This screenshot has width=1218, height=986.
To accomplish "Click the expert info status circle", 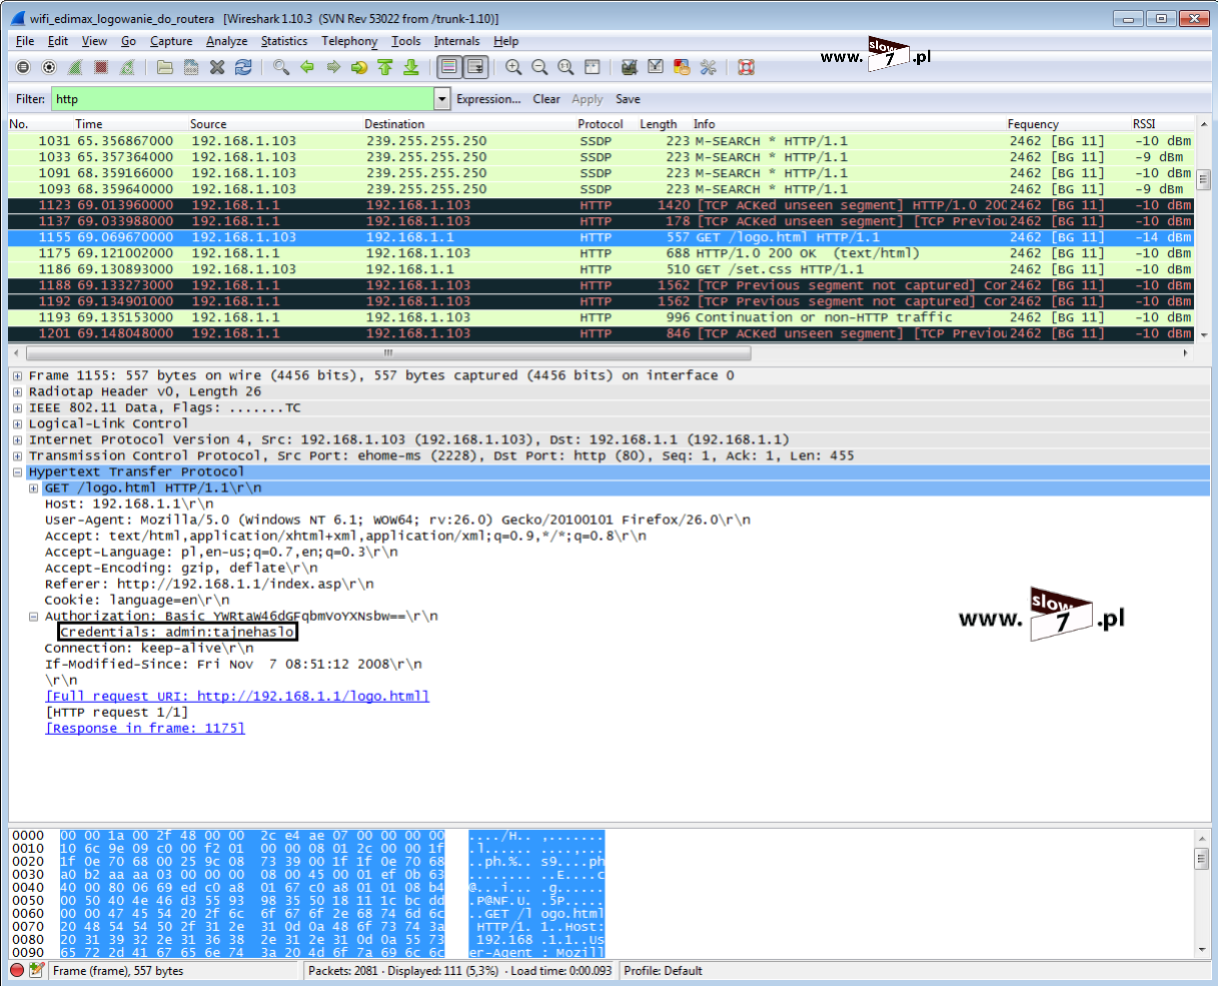I will pyautogui.click(x=17, y=970).
